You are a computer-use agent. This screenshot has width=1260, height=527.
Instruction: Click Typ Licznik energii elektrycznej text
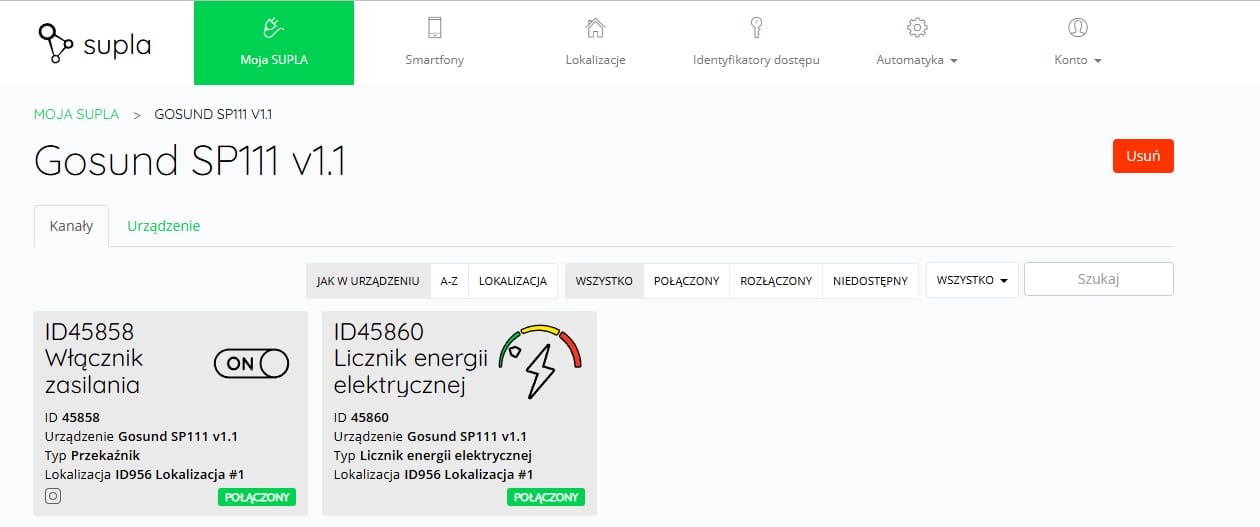tap(432, 456)
